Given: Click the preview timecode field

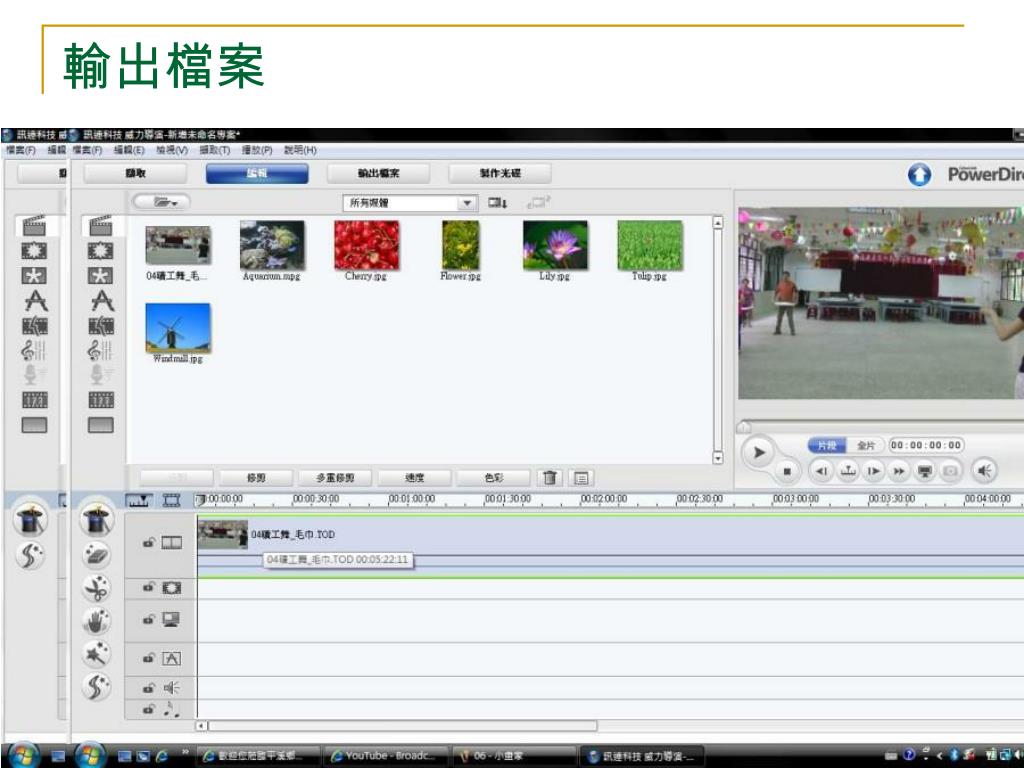Looking at the screenshot, I should tap(926, 445).
